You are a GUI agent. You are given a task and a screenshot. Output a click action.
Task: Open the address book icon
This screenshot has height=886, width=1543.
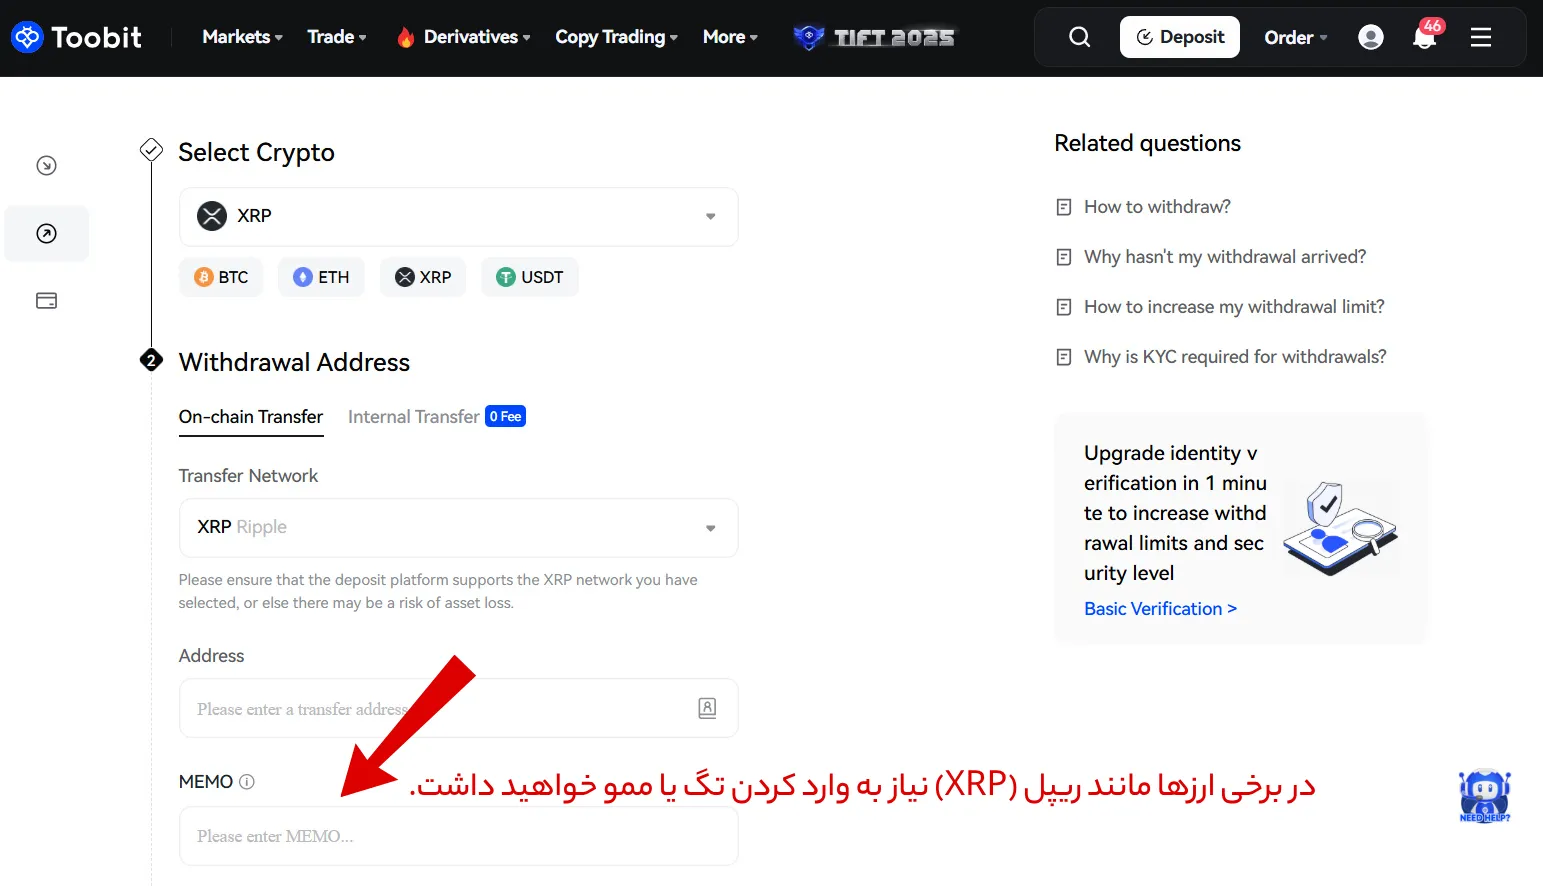[707, 708]
